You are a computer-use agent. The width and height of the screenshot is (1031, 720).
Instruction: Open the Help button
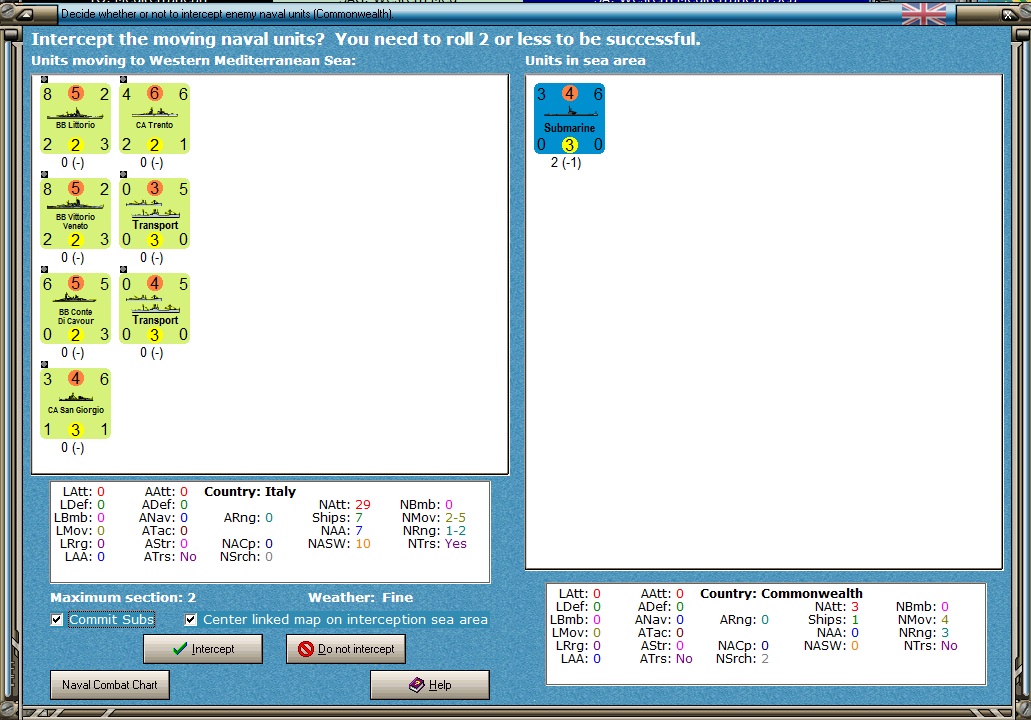430,684
